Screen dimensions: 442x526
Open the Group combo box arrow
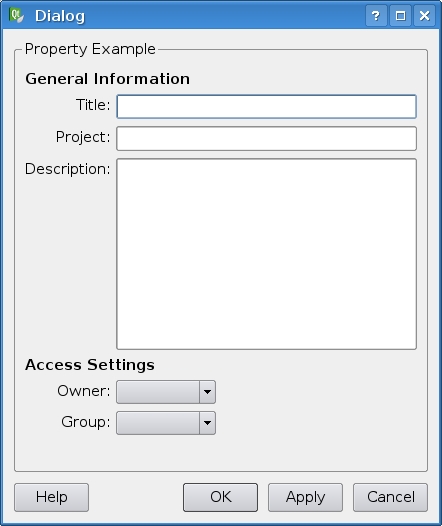(x=207, y=423)
